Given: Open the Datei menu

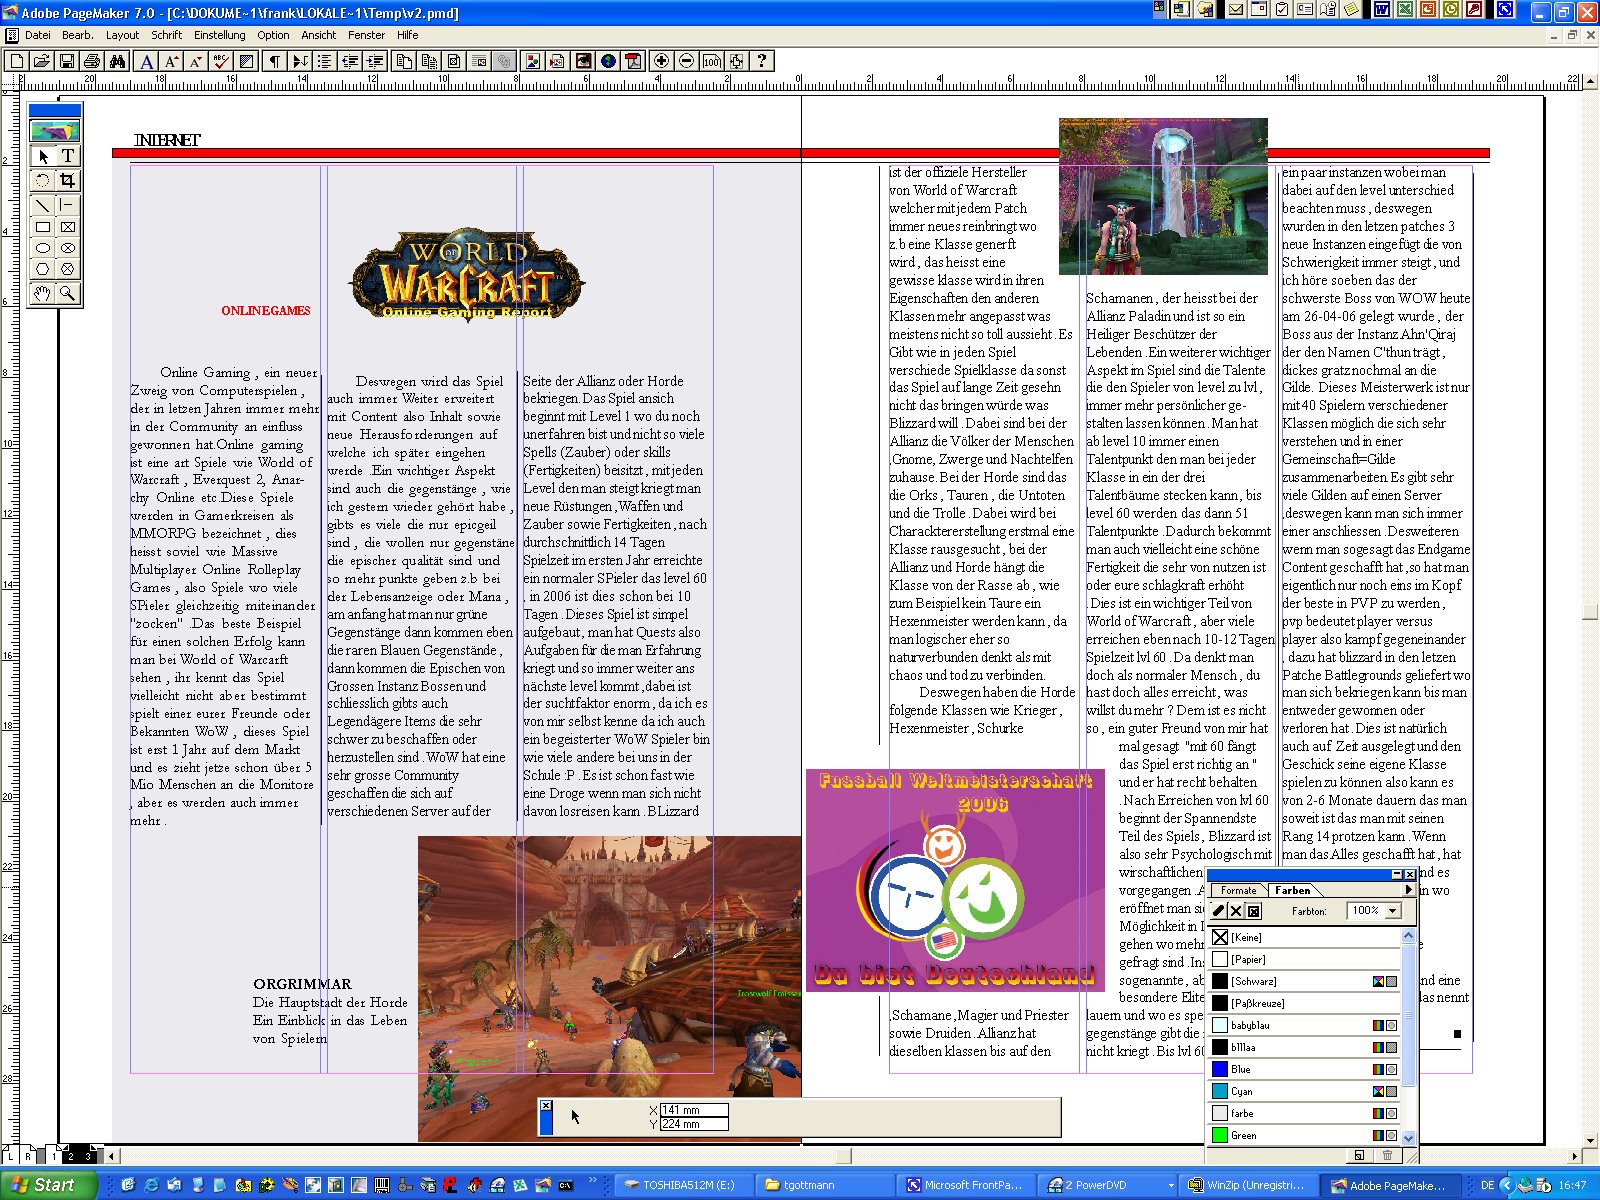Looking at the screenshot, I should tap(38, 35).
